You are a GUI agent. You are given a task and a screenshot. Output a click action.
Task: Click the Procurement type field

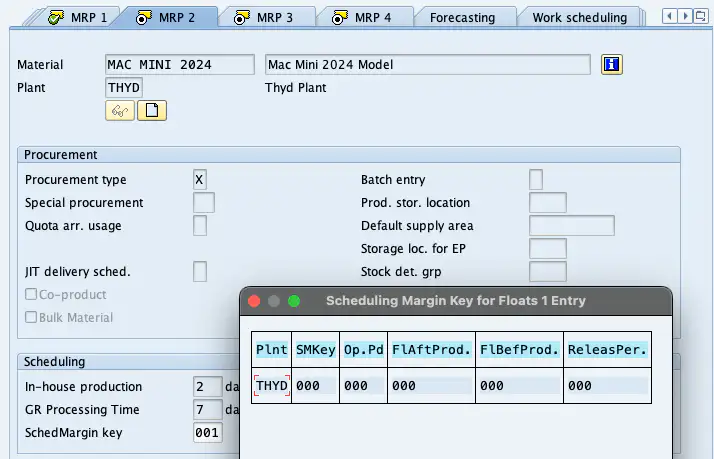(x=199, y=179)
